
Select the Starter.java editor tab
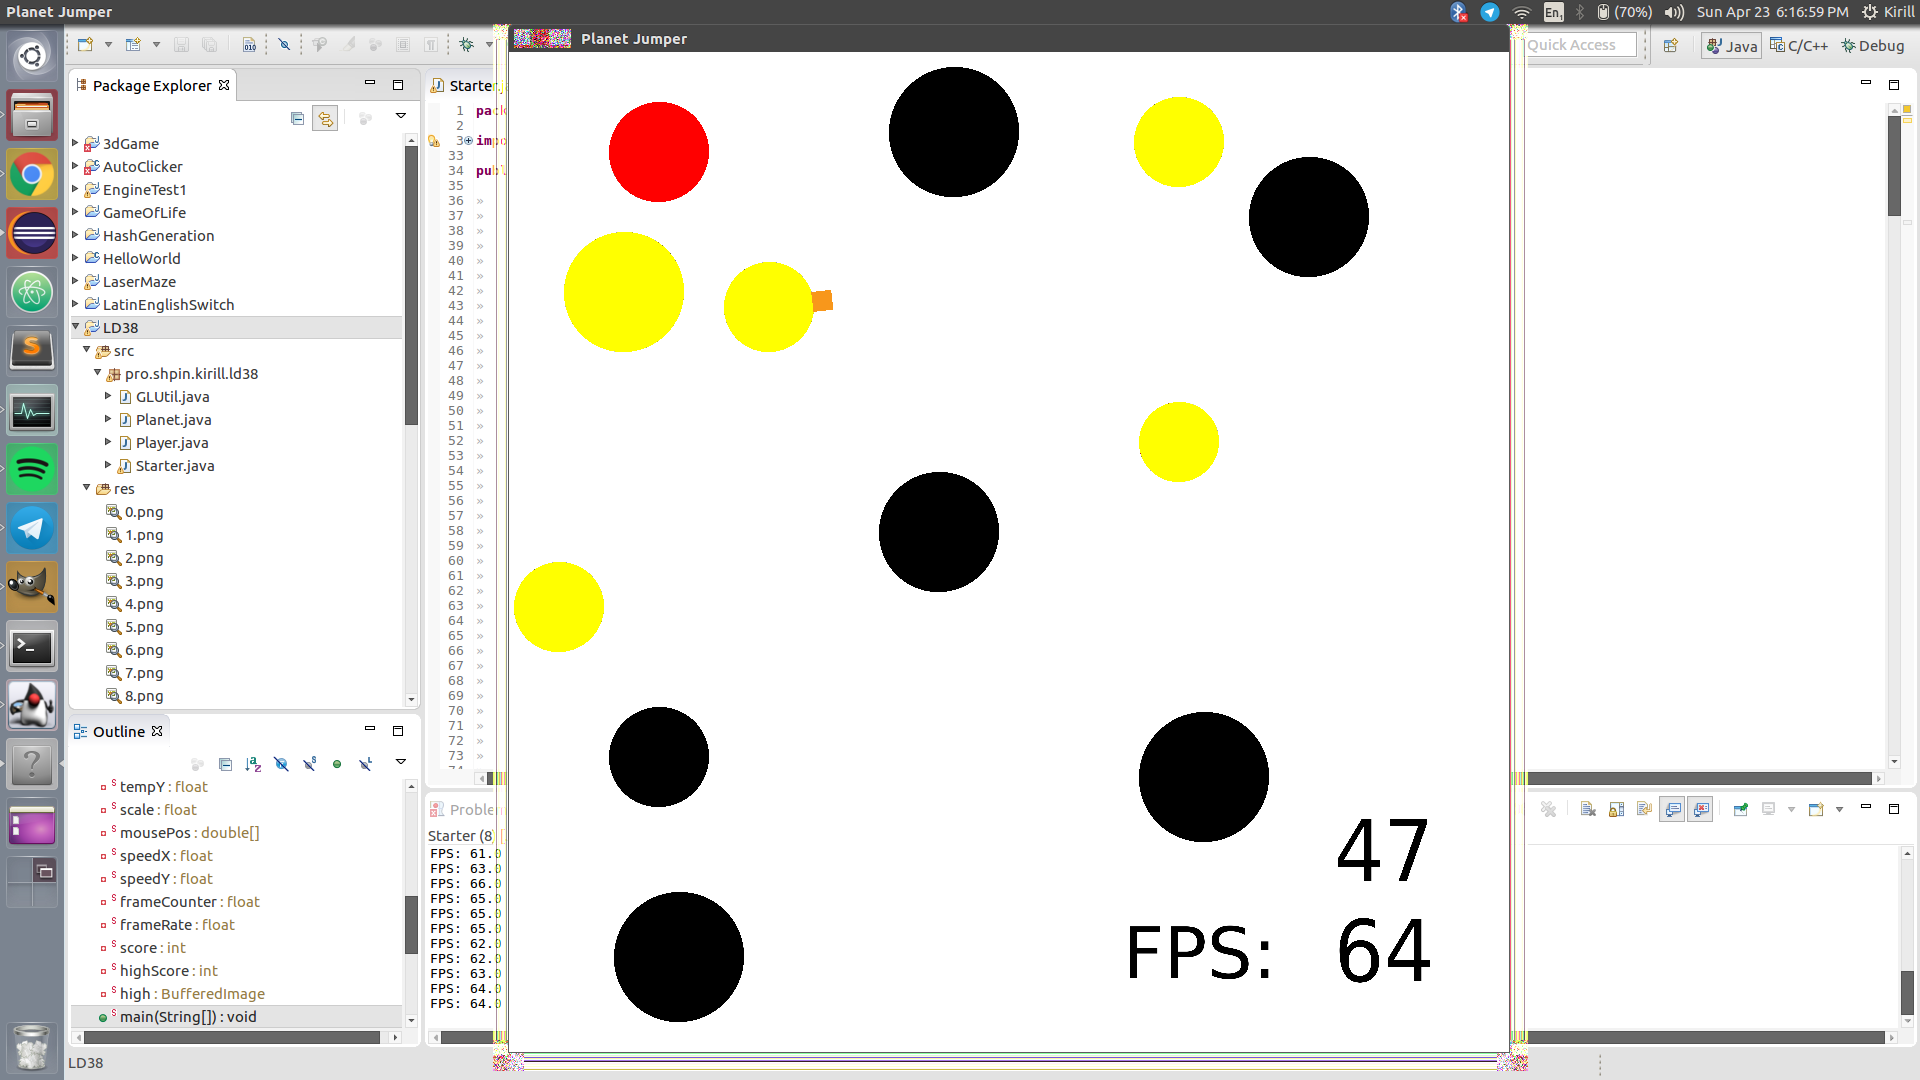pos(465,86)
